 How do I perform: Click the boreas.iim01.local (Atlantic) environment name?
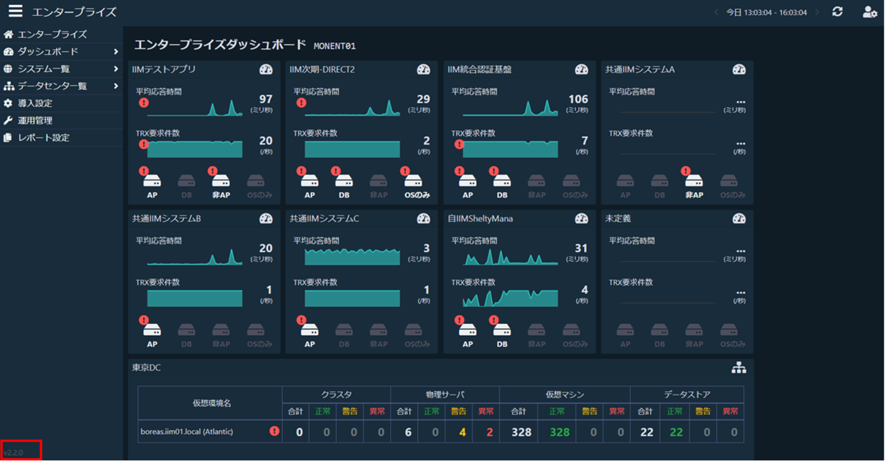click(x=186, y=432)
